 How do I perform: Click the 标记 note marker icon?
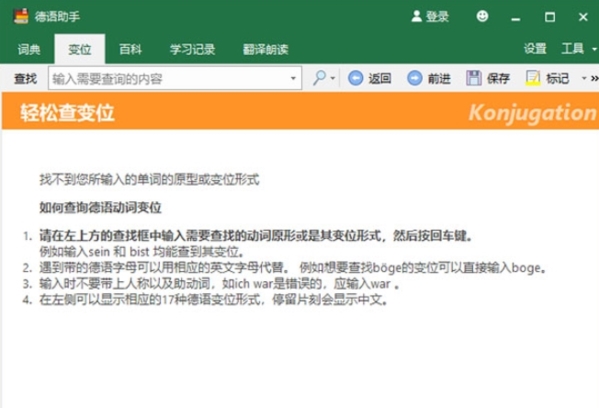click(x=533, y=78)
